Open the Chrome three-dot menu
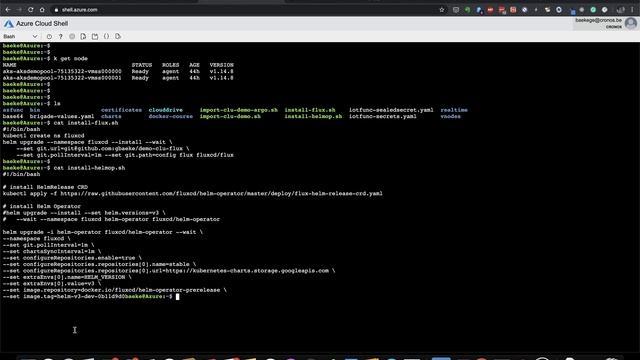 (x=632, y=9)
